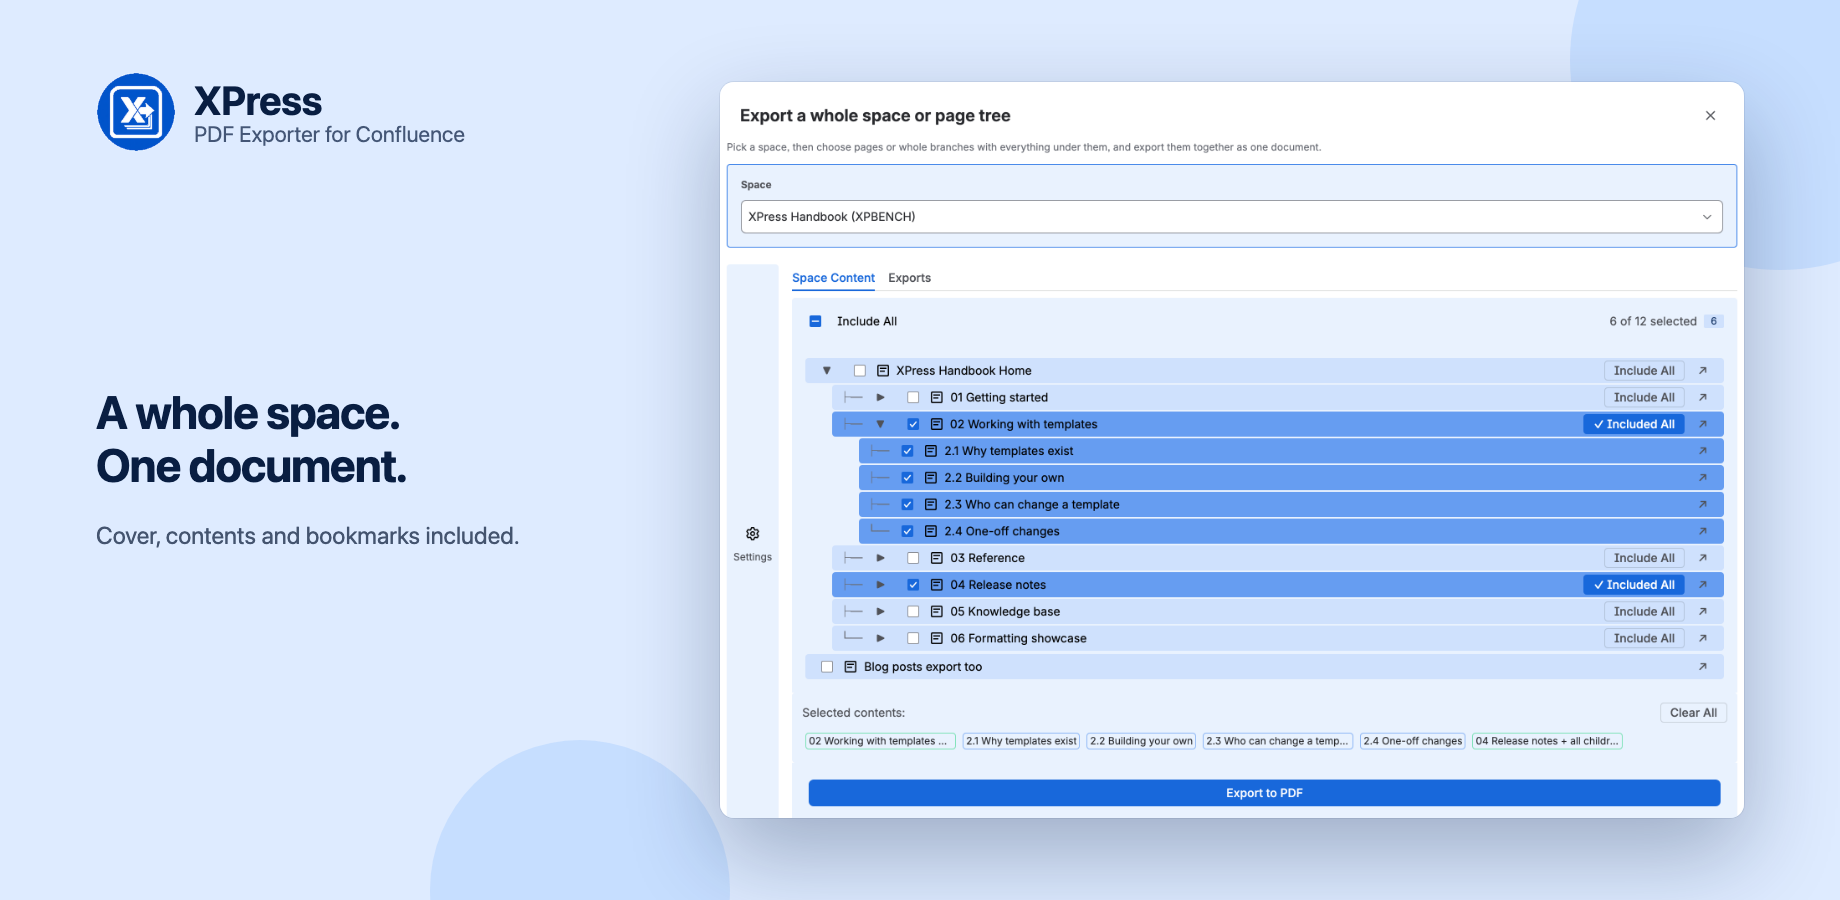Uncheck 04 Release notes checkbox
Viewport: 1840px width, 900px height.
(x=913, y=585)
